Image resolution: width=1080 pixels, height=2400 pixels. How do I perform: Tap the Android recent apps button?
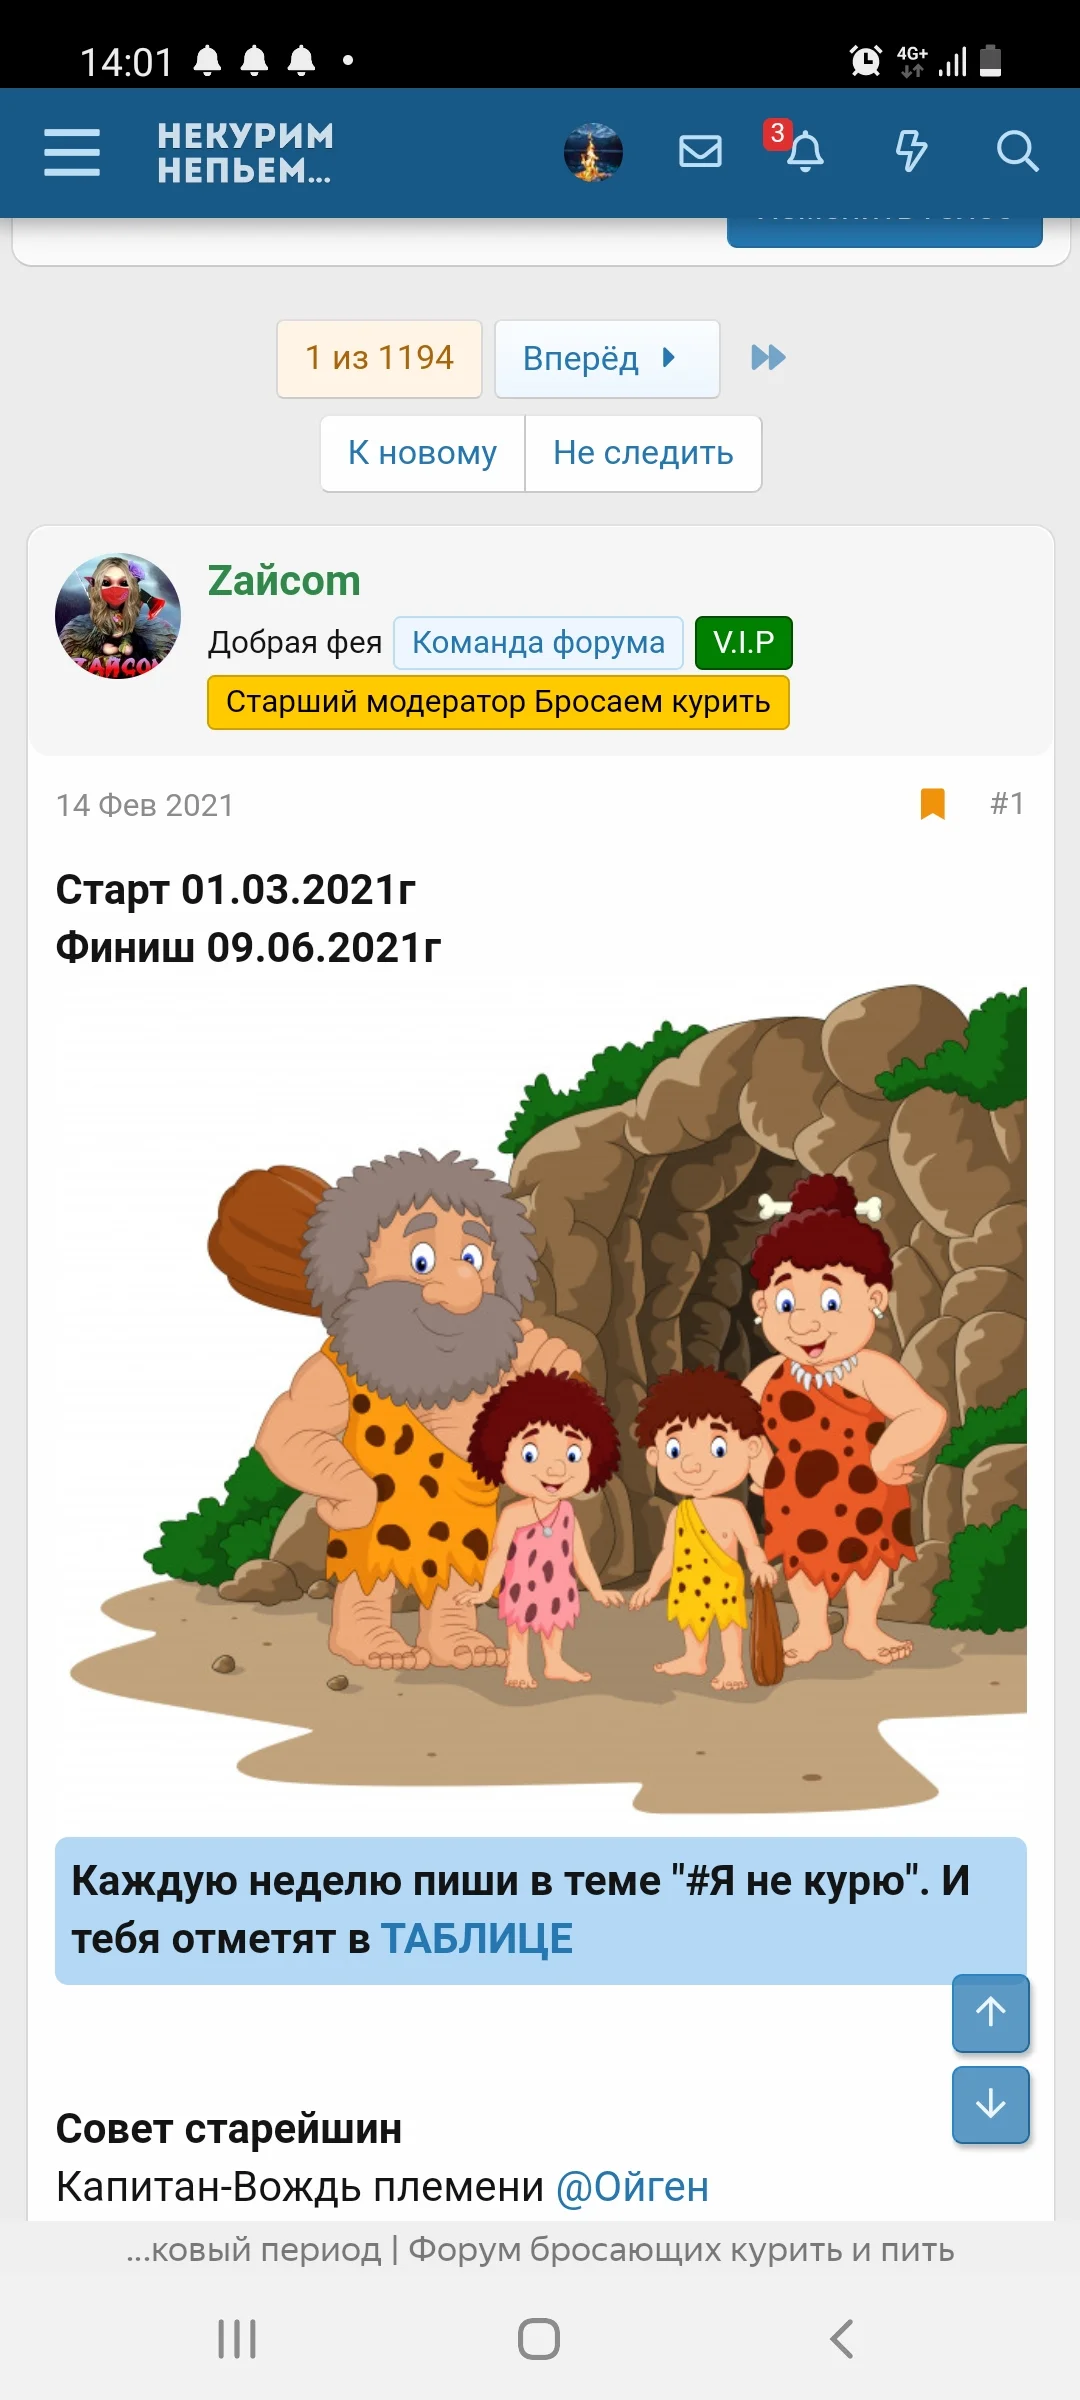tap(237, 2339)
